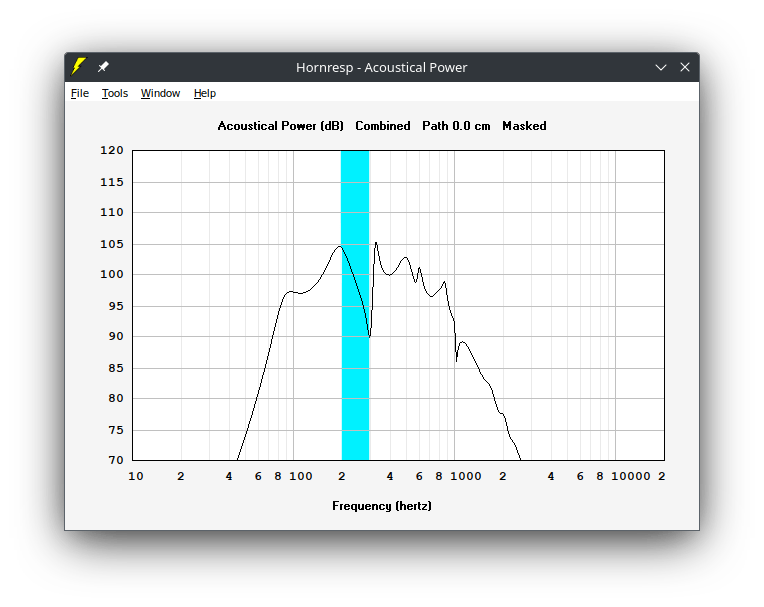Open the File menu
This screenshot has width=764, height=607.
click(x=80, y=93)
